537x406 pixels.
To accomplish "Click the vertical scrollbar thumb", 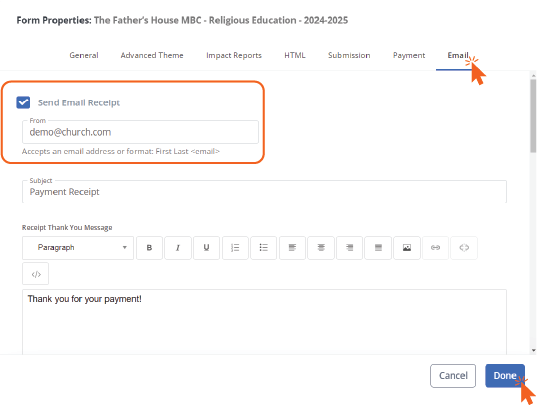I will tap(533, 115).
